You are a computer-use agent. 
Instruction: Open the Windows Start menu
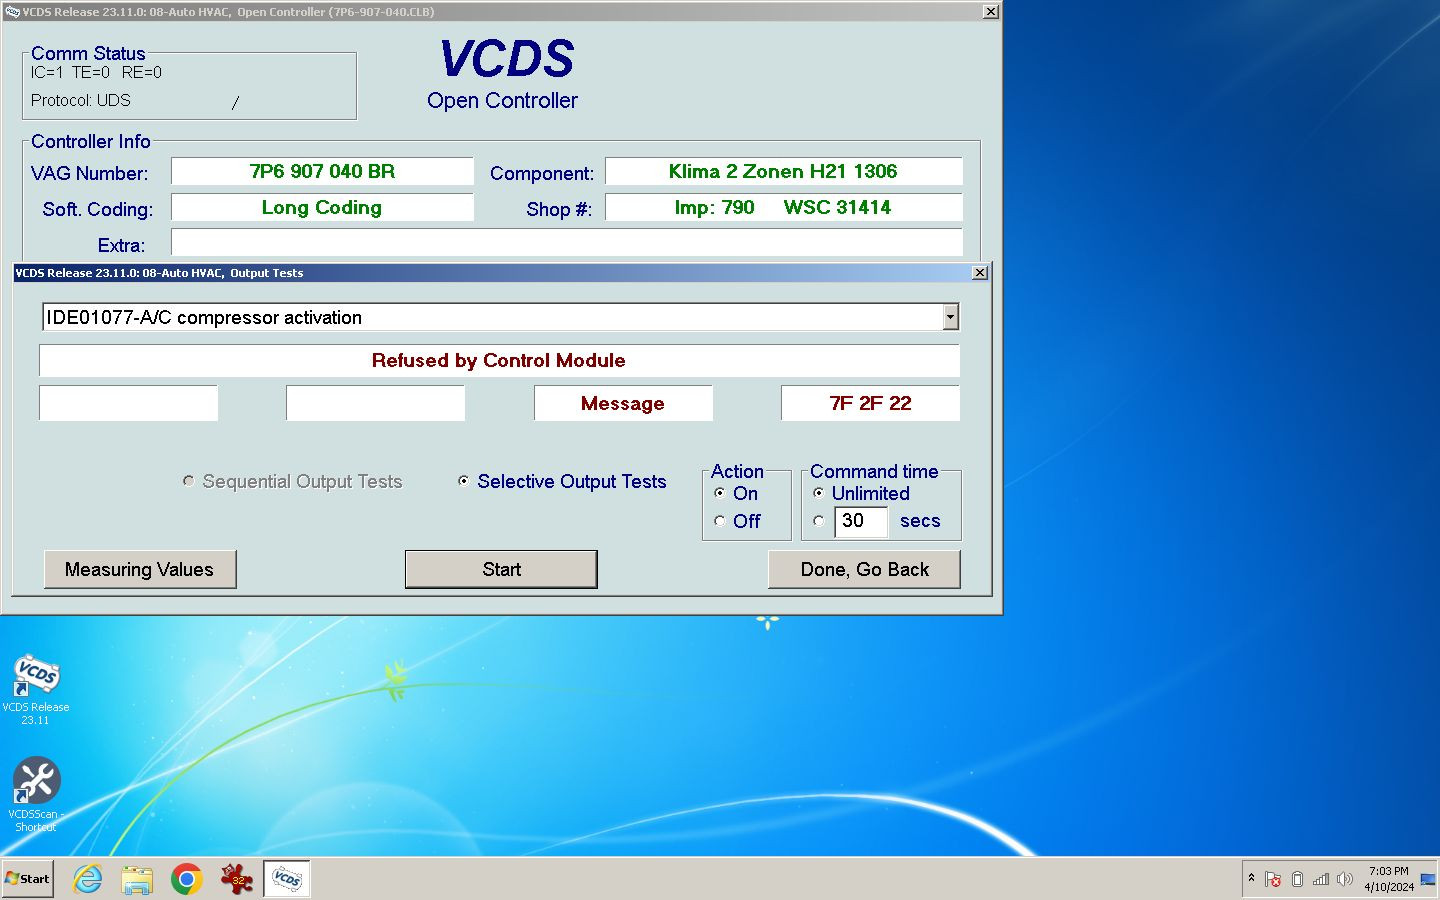pos(27,879)
